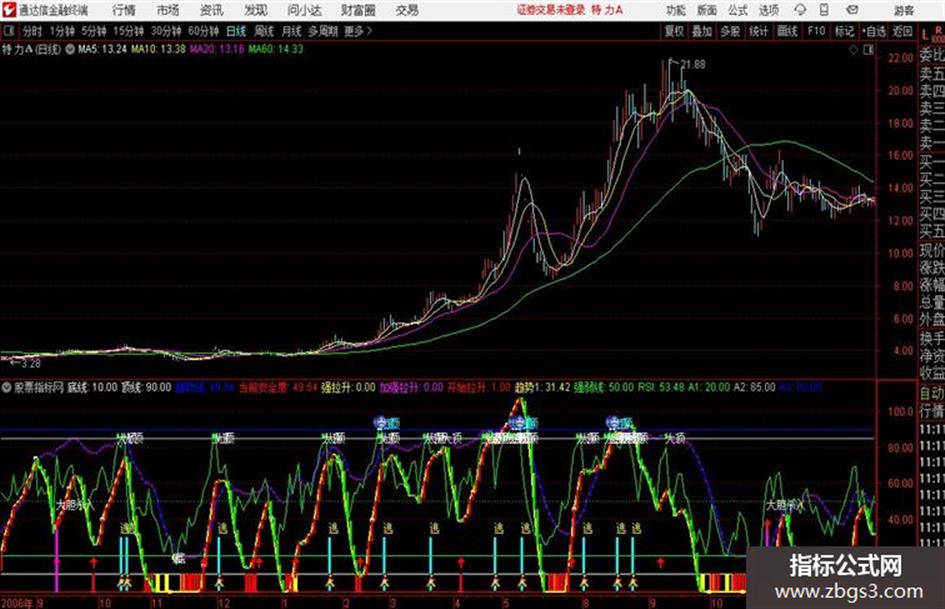Click the MA60: 14.33 indicator label
The image size is (945, 609).
pyautogui.click(x=275, y=49)
